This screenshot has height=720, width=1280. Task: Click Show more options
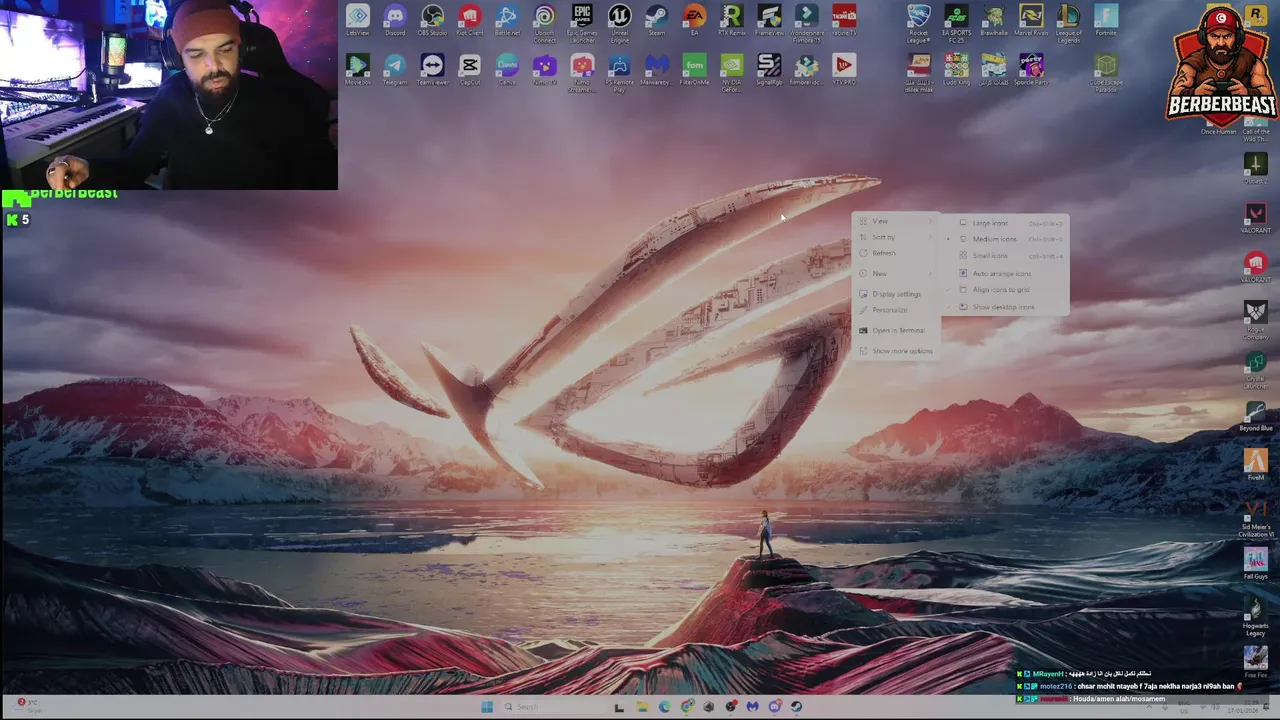pyautogui.click(x=895, y=351)
